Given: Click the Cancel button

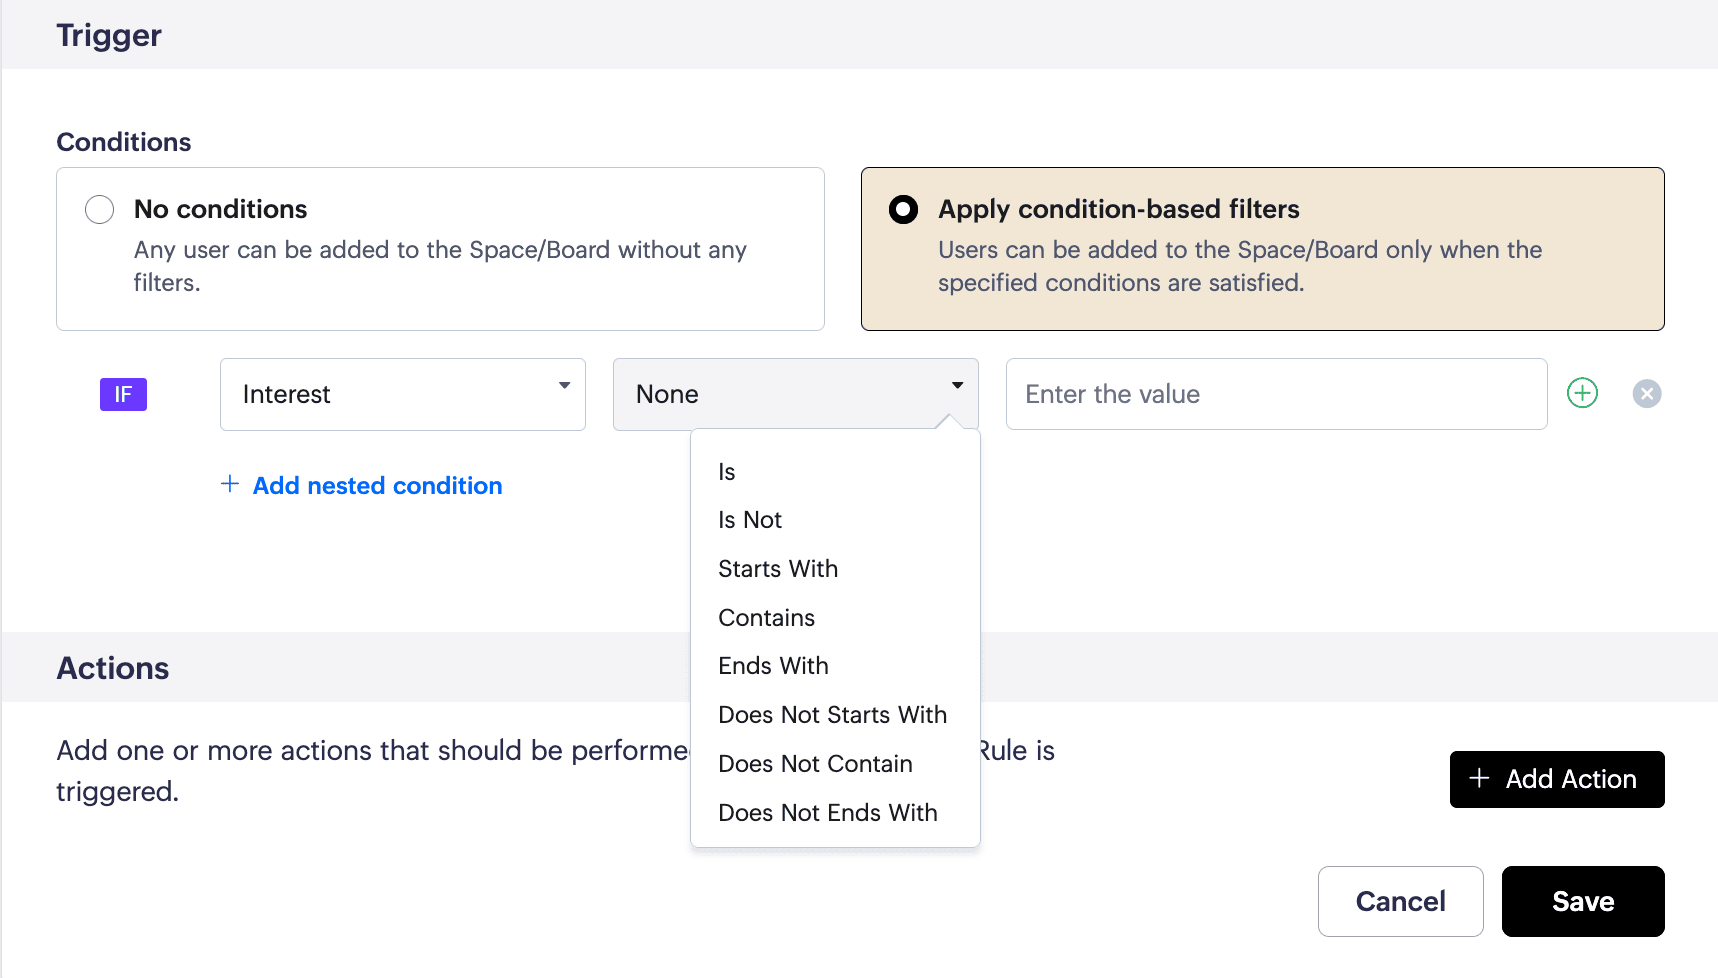Looking at the screenshot, I should 1400,901.
